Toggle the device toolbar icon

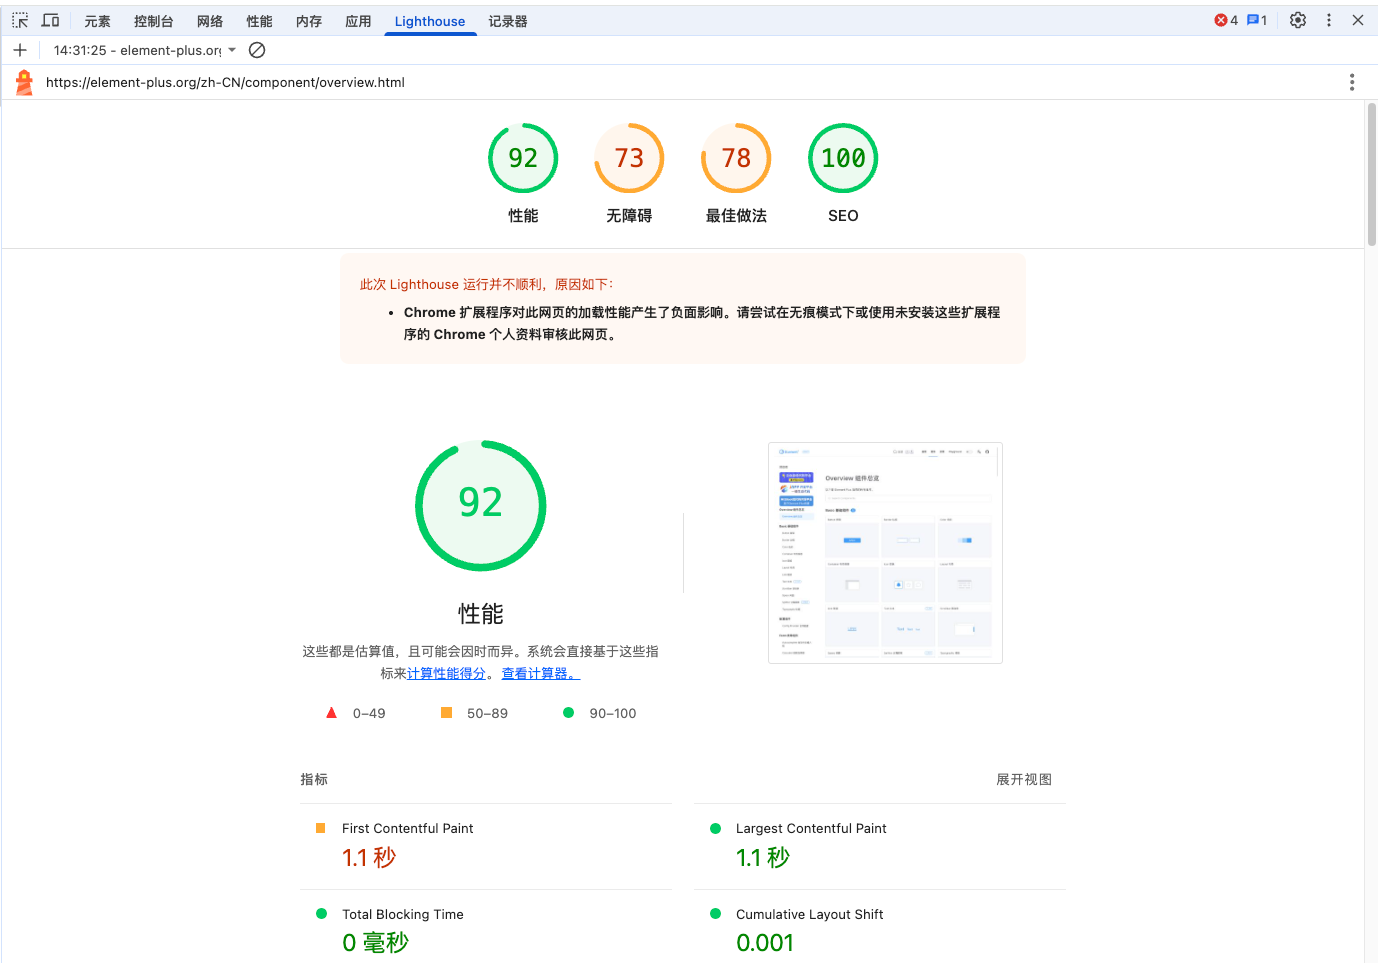point(50,20)
